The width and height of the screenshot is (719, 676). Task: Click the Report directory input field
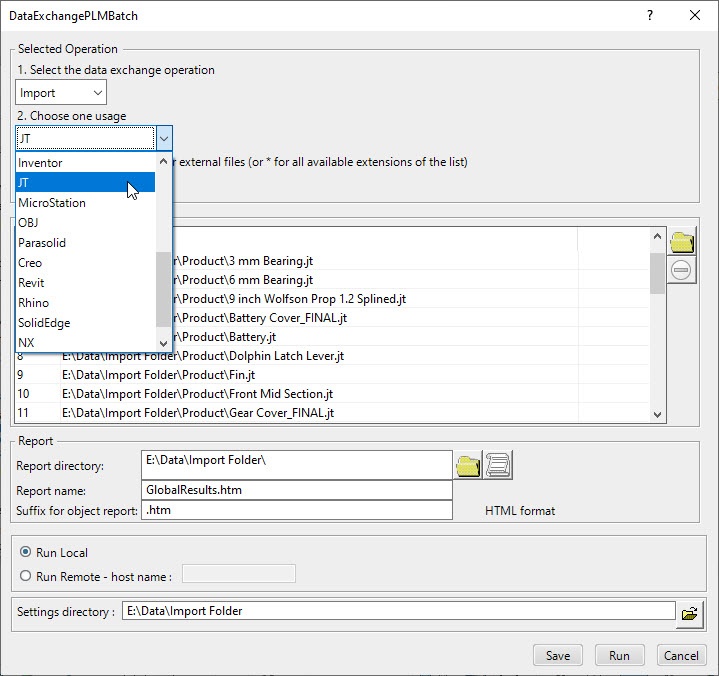[297, 465]
